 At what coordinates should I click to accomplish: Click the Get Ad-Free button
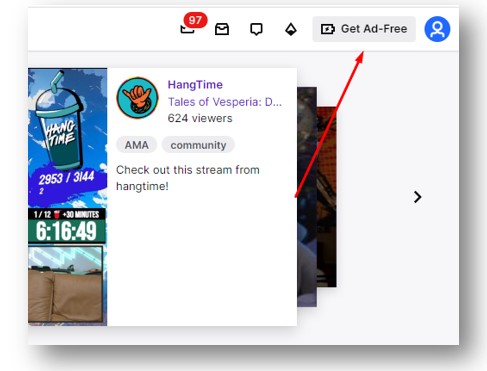[x=364, y=29]
